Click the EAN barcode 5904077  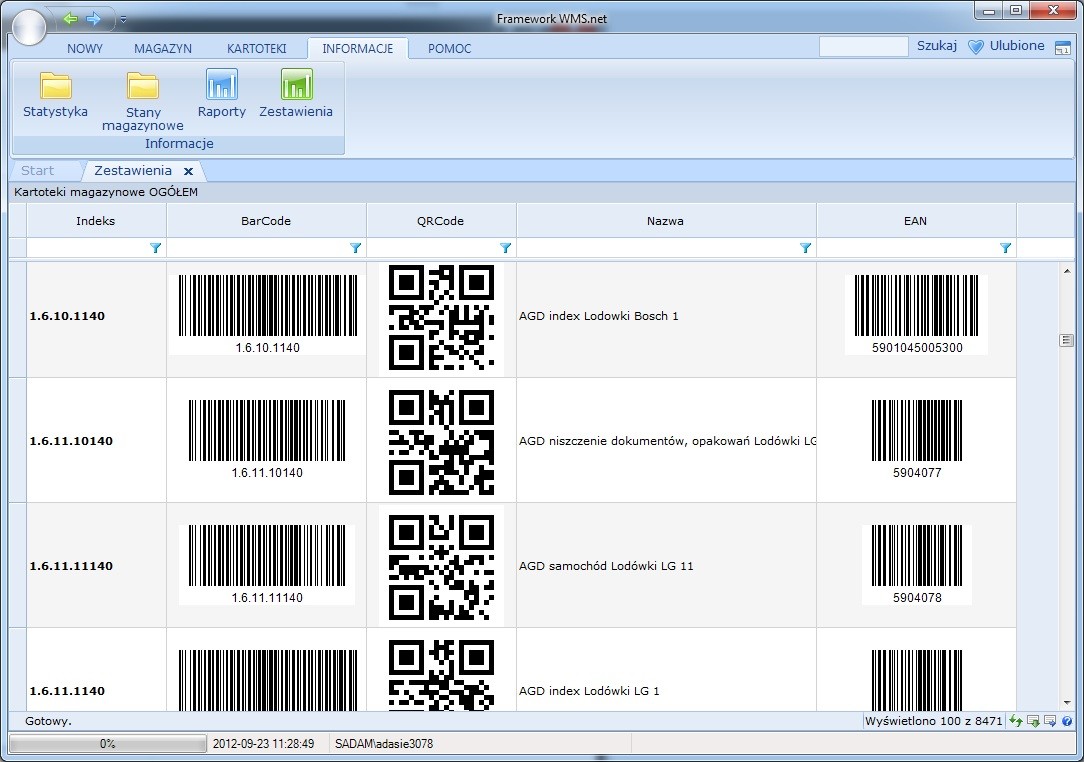(917, 438)
